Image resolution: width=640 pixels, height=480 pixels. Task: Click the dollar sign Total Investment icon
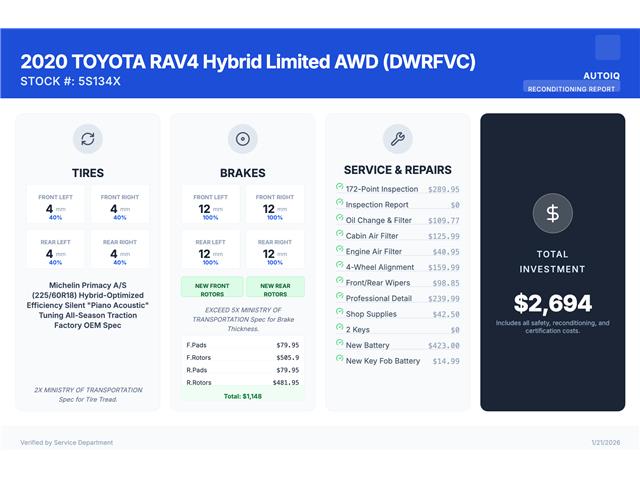click(552, 212)
